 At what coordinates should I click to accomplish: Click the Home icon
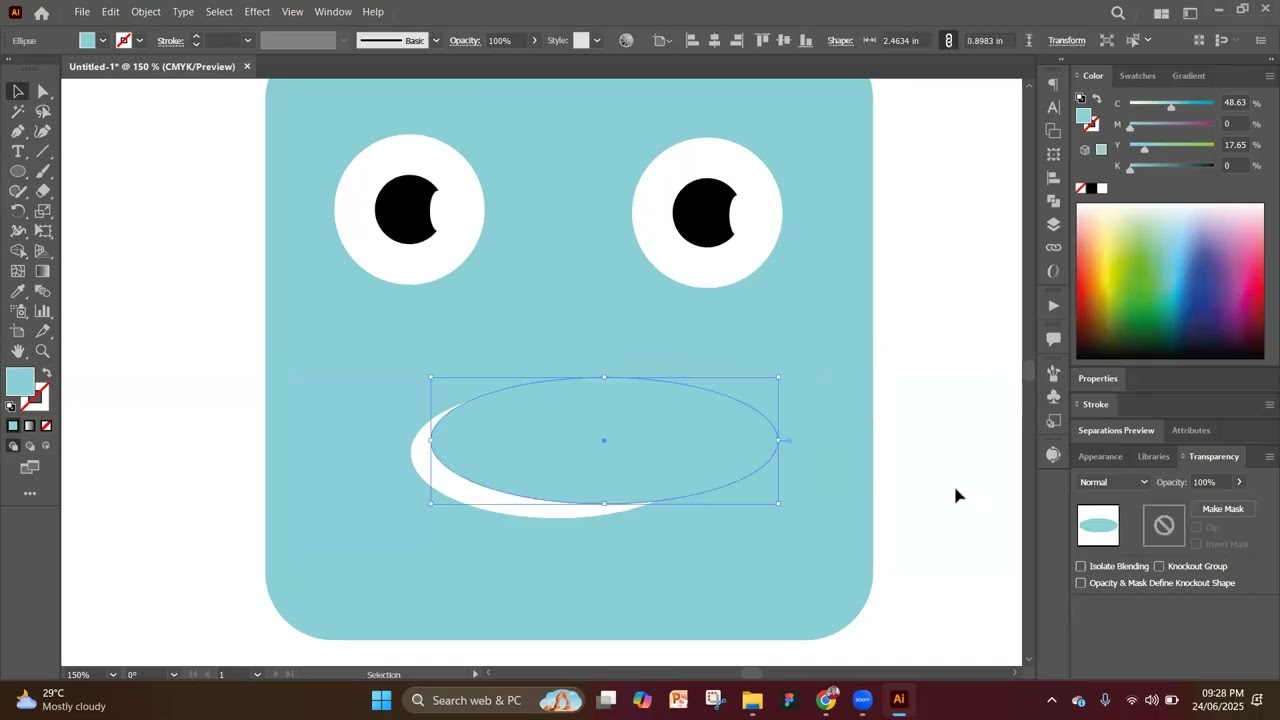point(41,13)
